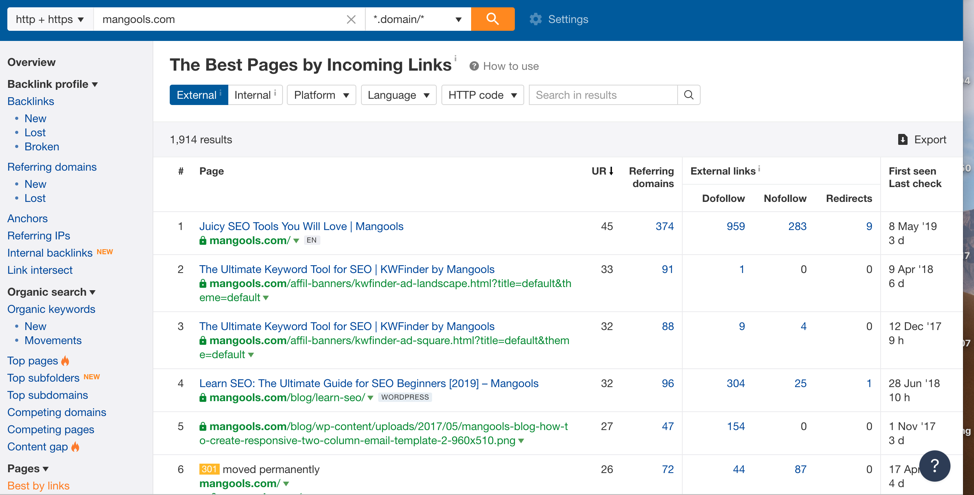Click the orange 301 status badge

tap(209, 470)
